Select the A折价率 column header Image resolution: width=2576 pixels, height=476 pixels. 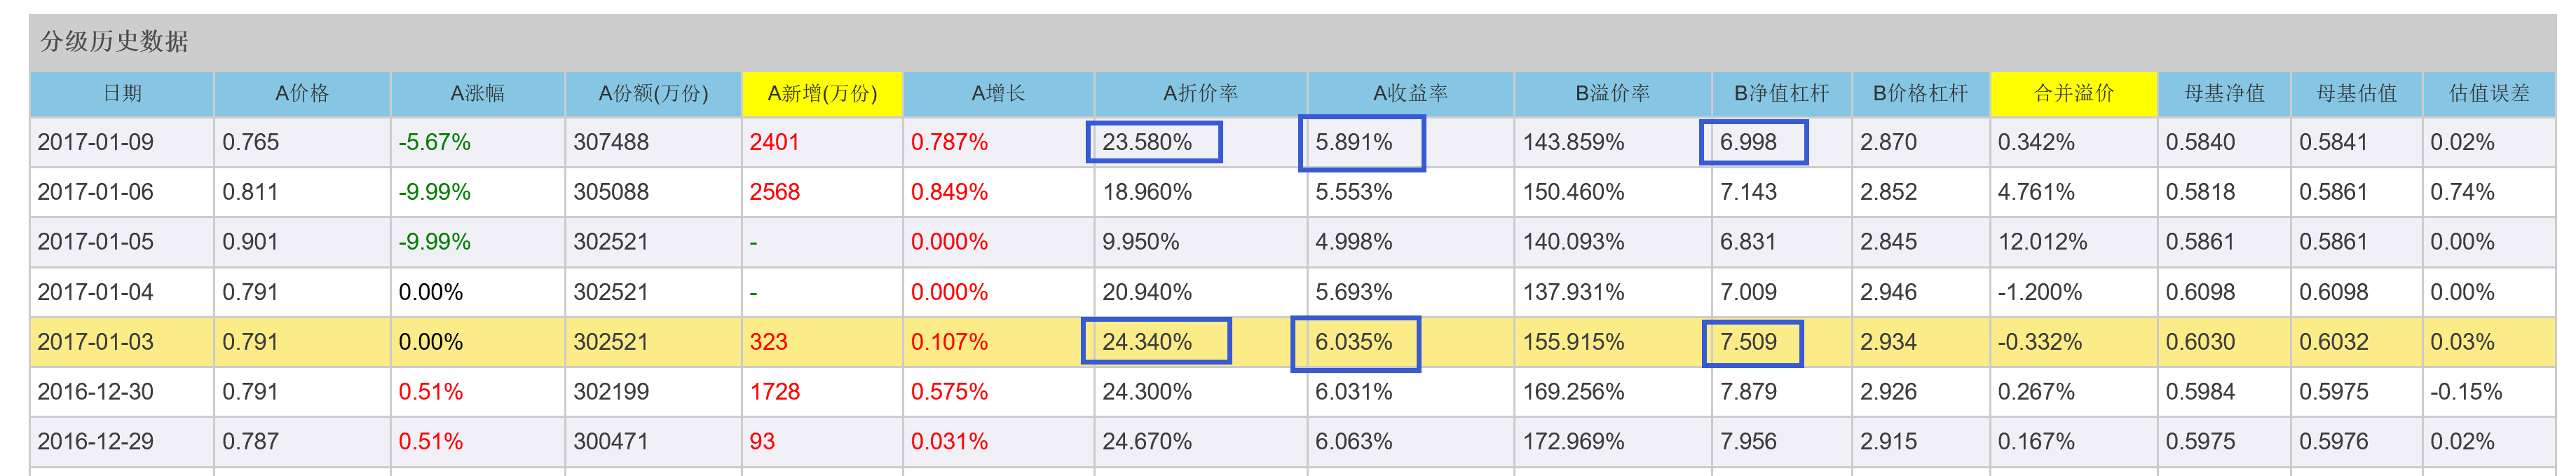[x=1200, y=94]
